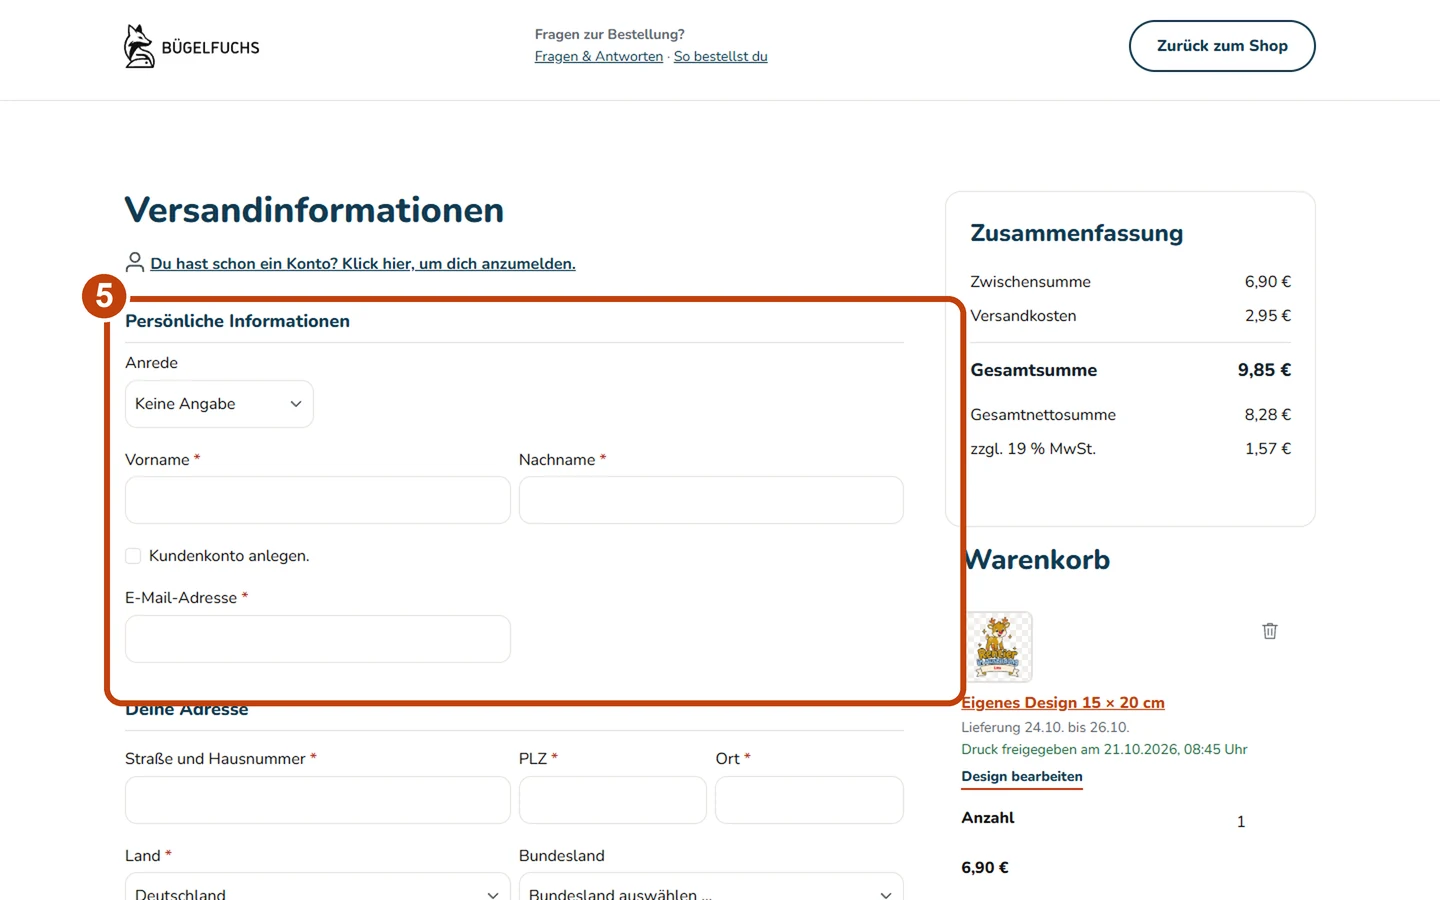Open the Land dropdown showing Deutschland
1440x900 pixels.
pyautogui.click(x=318, y=887)
